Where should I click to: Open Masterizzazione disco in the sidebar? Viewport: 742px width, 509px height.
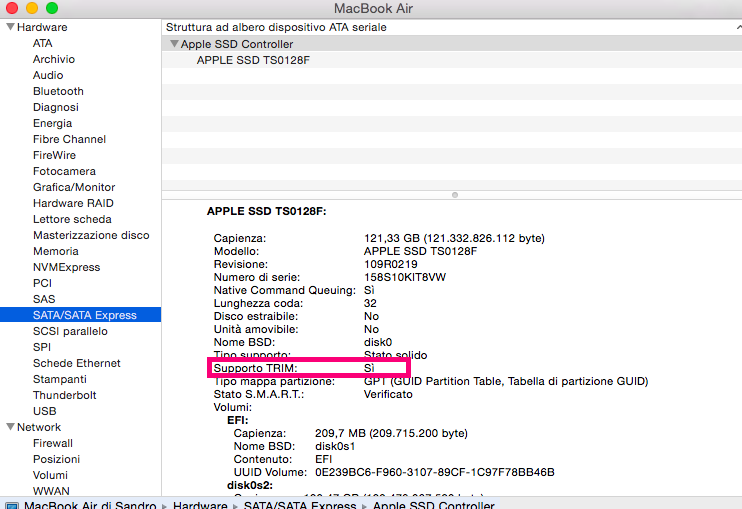pyautogui.click(x=91, y=235)
